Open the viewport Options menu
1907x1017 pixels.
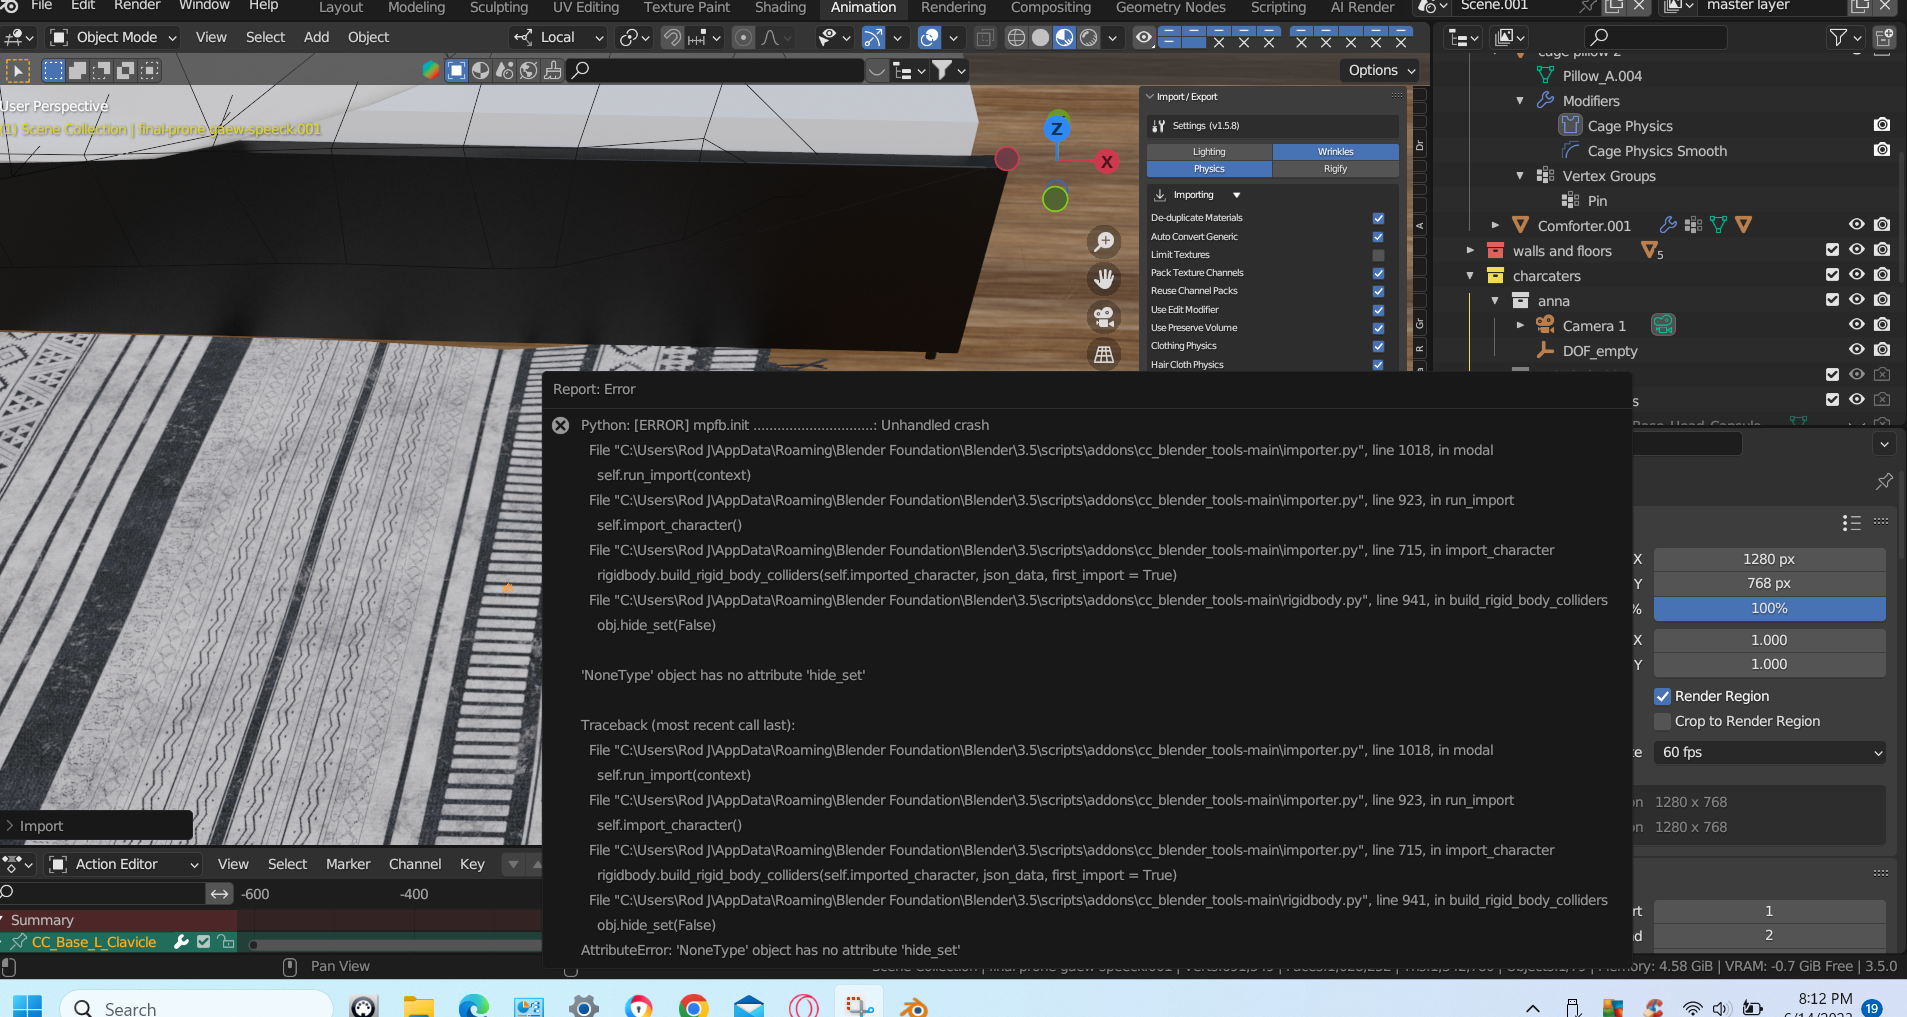point(1379,70)
